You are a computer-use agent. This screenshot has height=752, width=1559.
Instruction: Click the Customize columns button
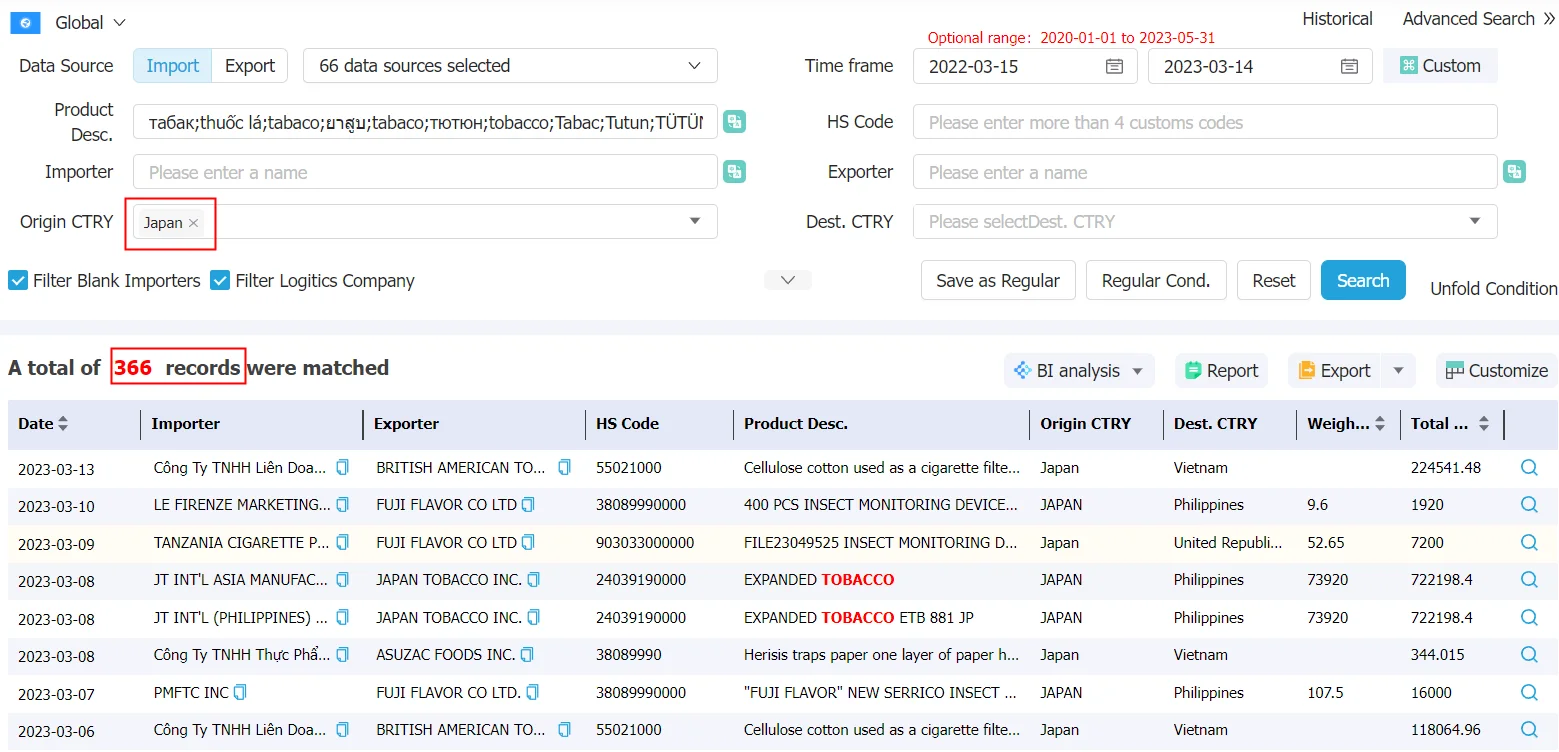tap(1496, 371)
